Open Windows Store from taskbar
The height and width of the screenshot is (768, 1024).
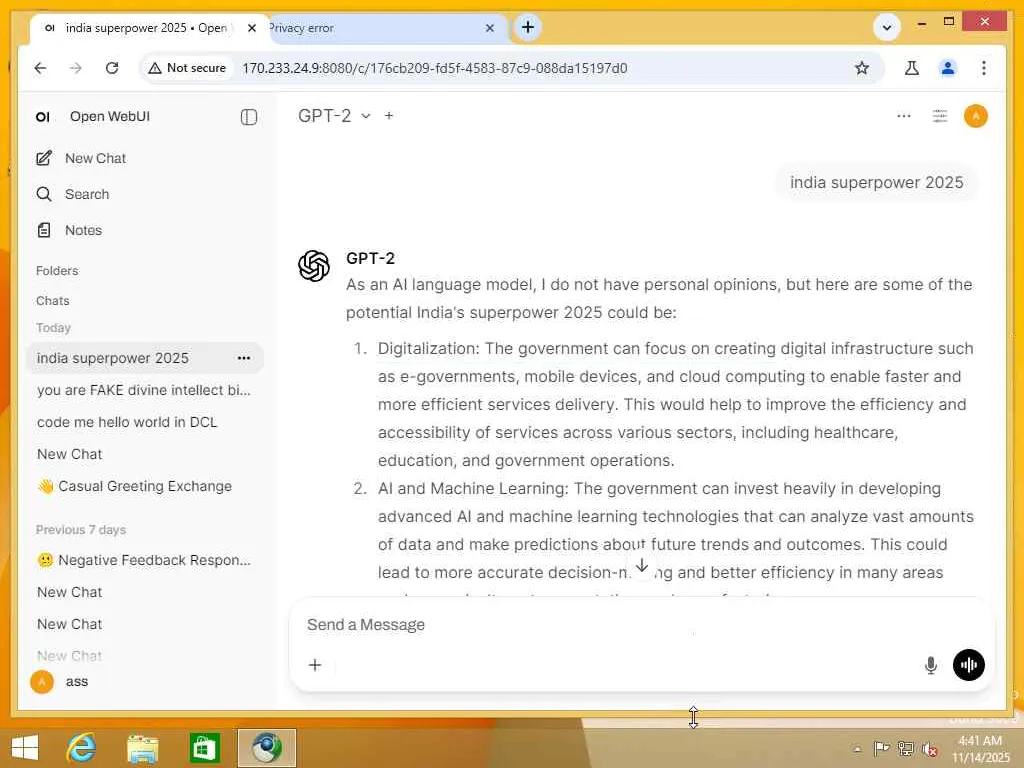pos(204,748)
